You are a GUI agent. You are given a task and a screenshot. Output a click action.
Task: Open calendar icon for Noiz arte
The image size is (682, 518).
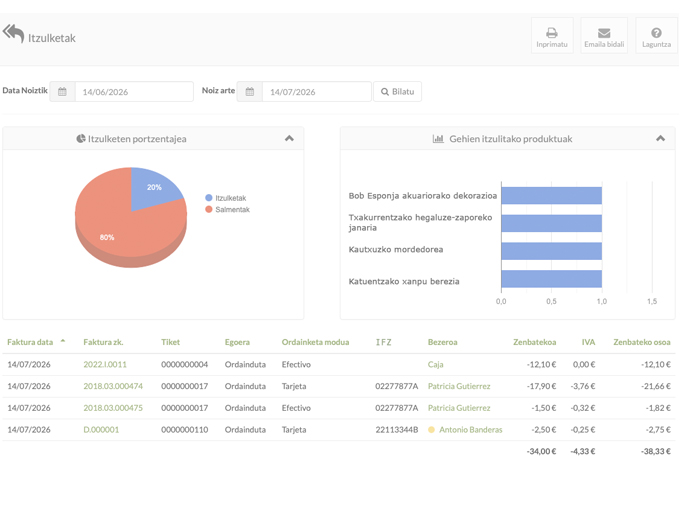pos(250,92)
